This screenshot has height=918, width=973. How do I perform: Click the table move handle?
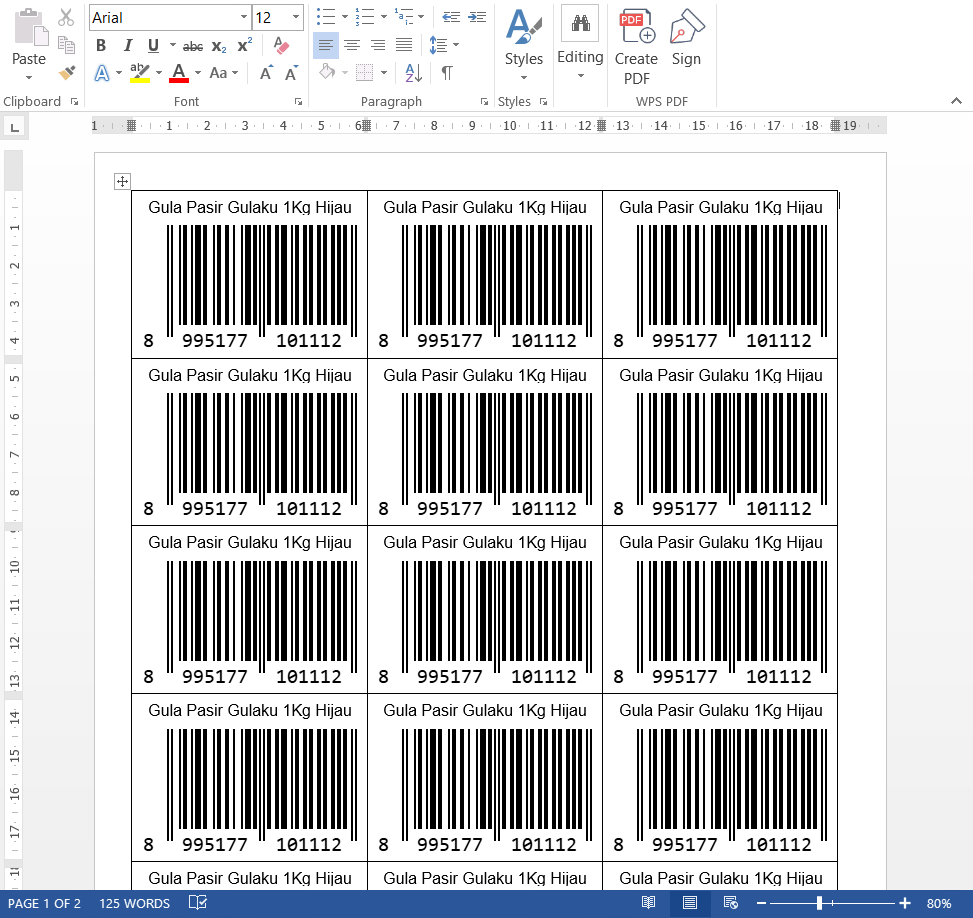pos(122,181)
